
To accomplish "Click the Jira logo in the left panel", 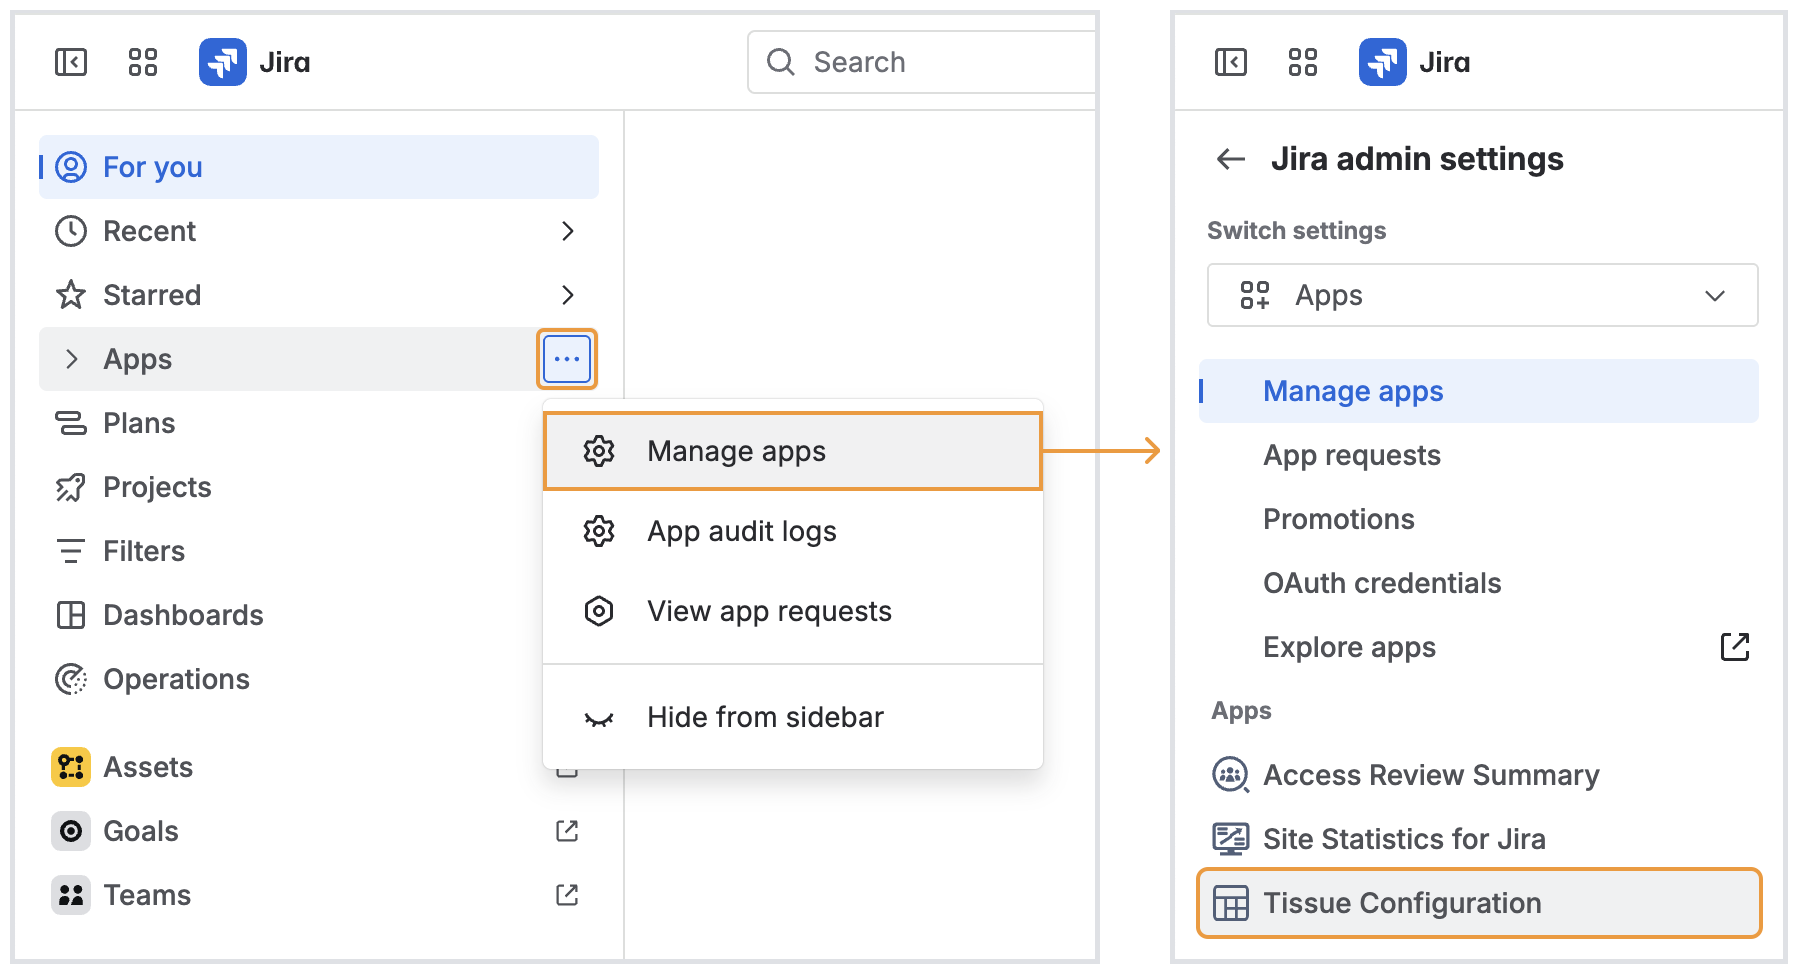I will [223, 62].
